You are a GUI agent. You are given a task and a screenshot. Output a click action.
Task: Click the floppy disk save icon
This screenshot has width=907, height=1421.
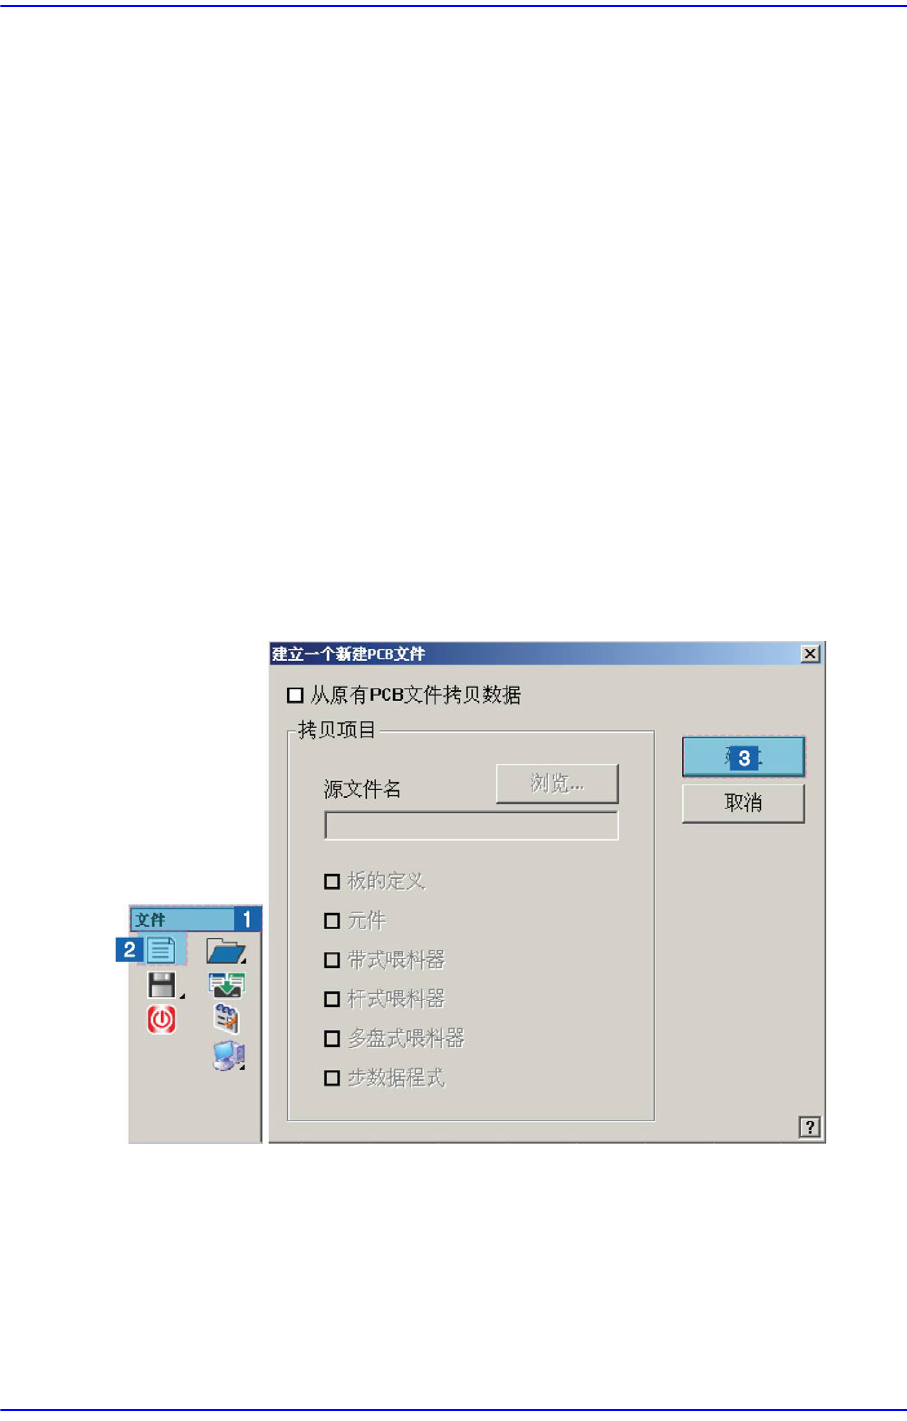(x=162, y=985)
